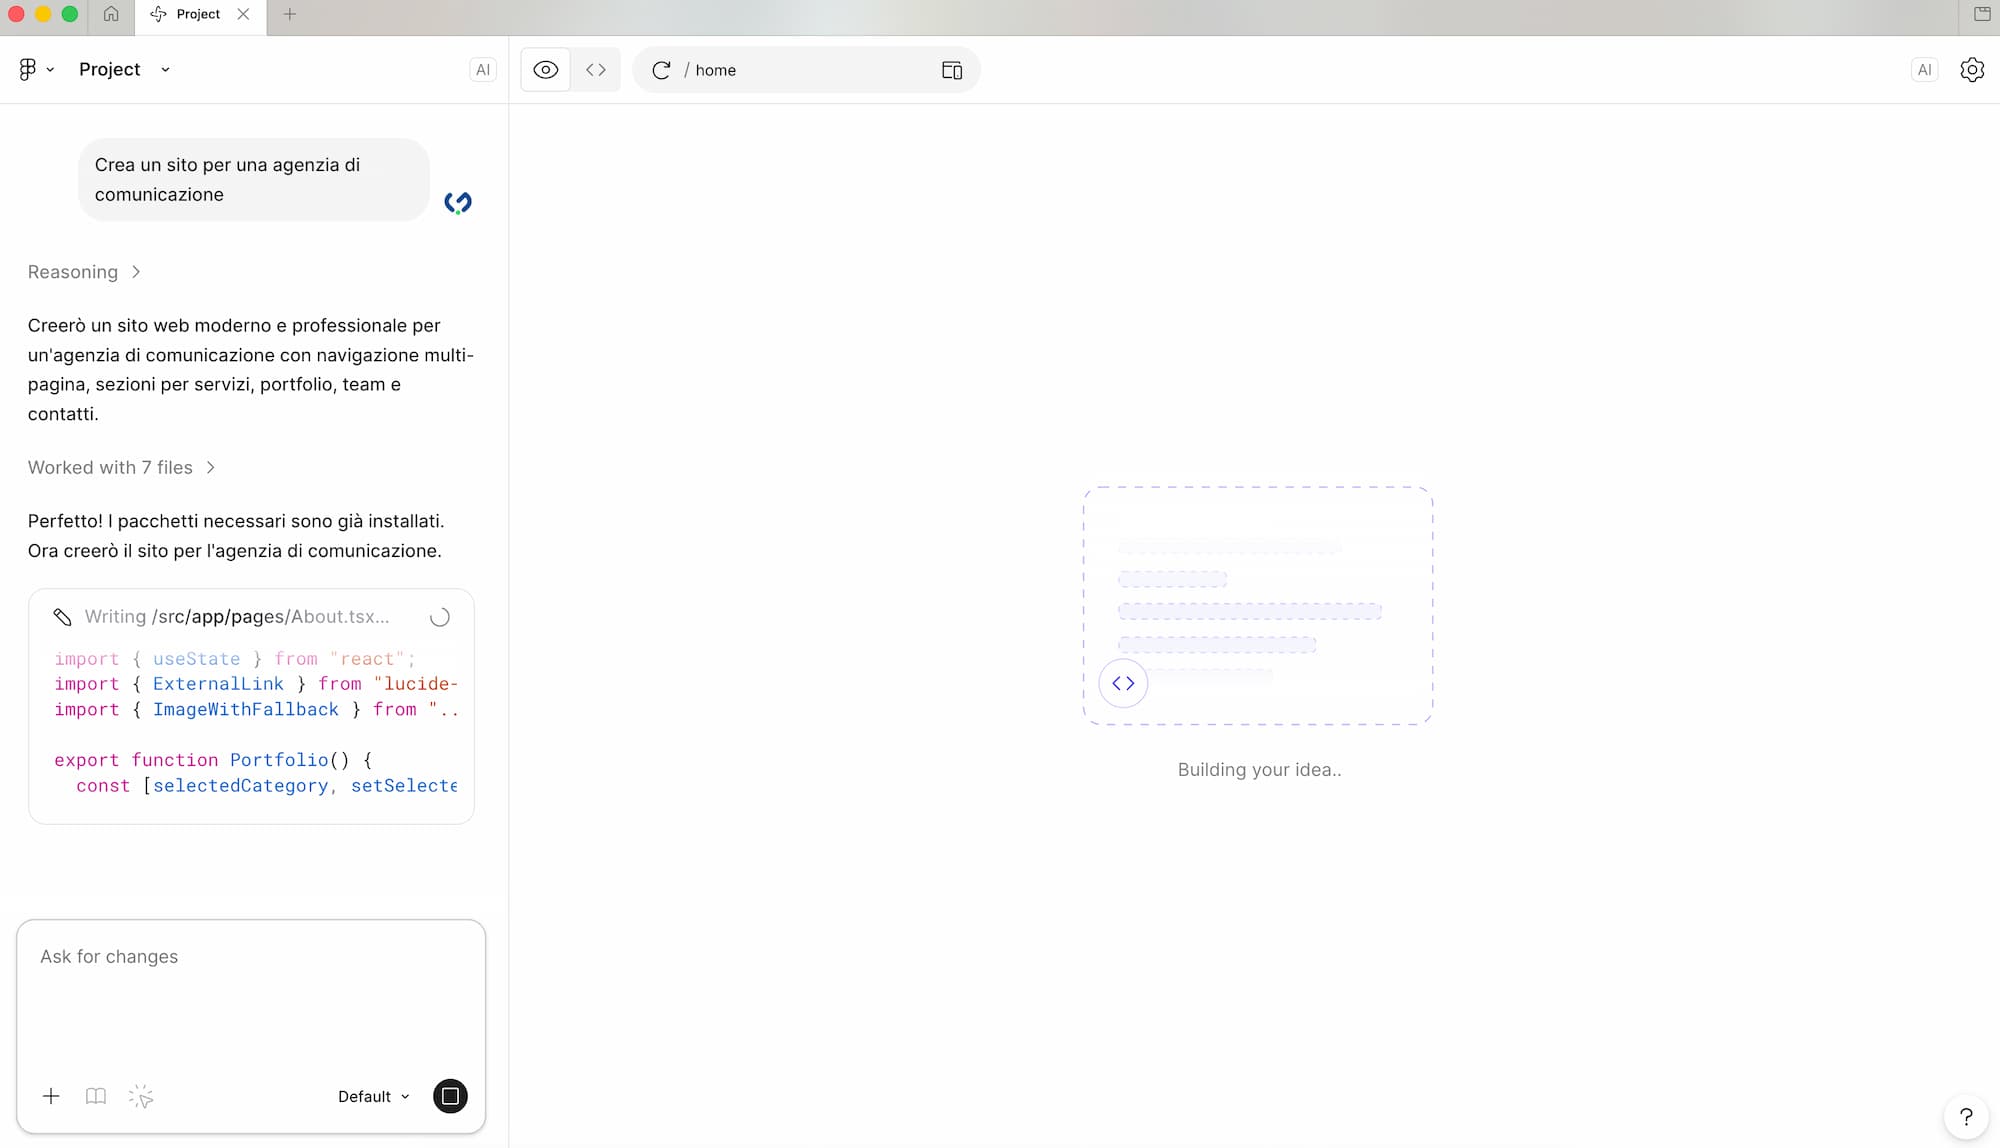Click the reload preview icon
Image resolution: width=2000 pixels, height=1148 pixels.
(661, 70)
